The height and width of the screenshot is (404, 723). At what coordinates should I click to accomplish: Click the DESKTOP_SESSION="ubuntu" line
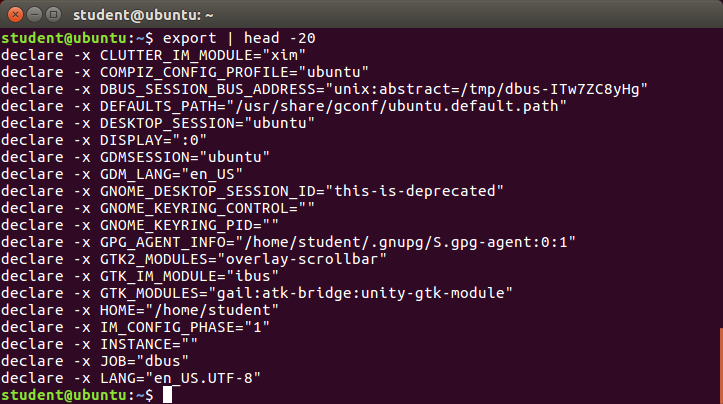click(x=158, y=123)
